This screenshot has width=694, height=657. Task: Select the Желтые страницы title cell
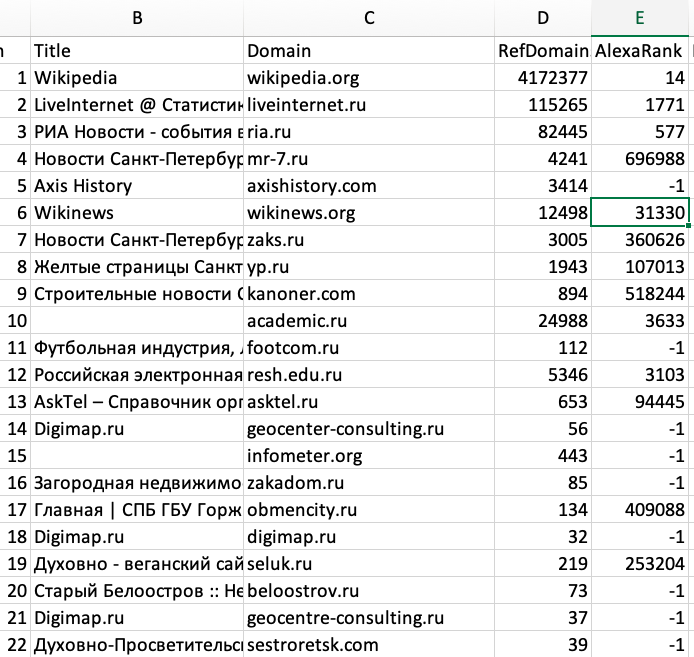point(137,267)
